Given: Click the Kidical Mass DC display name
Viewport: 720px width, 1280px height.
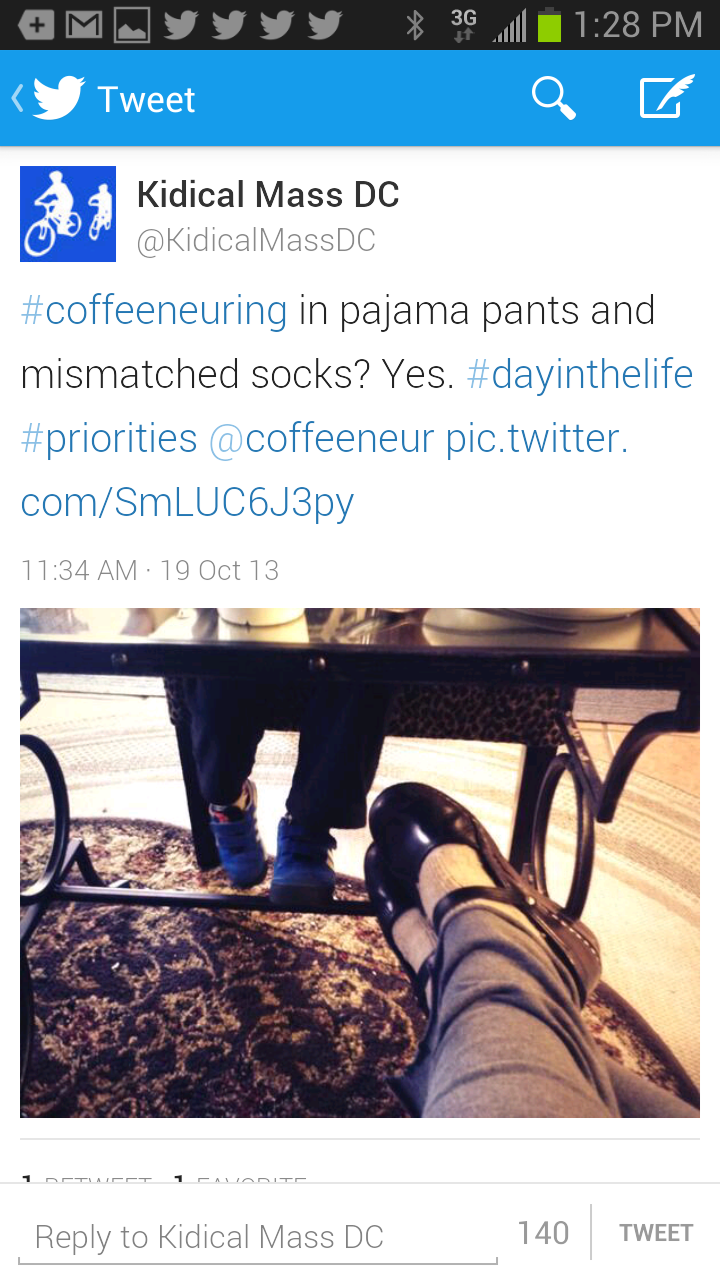Looking at the screenshot, I should point(268,194).
